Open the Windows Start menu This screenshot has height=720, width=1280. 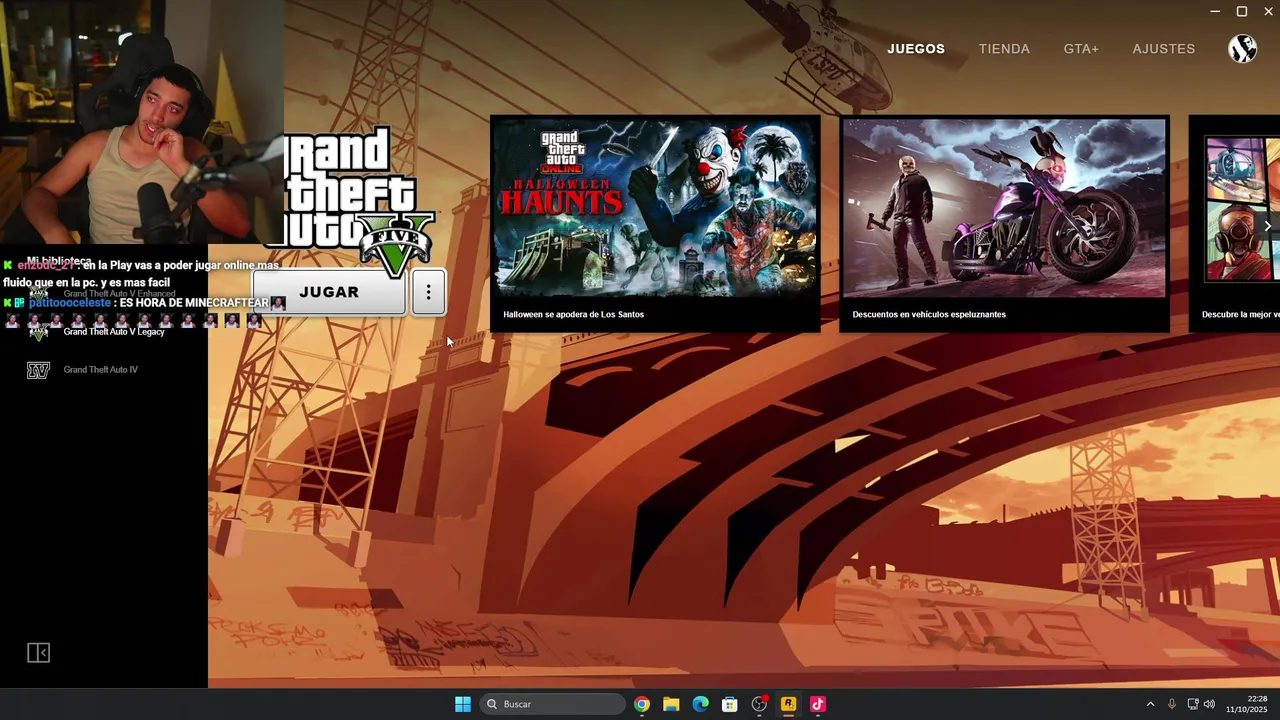click(463, 704)
